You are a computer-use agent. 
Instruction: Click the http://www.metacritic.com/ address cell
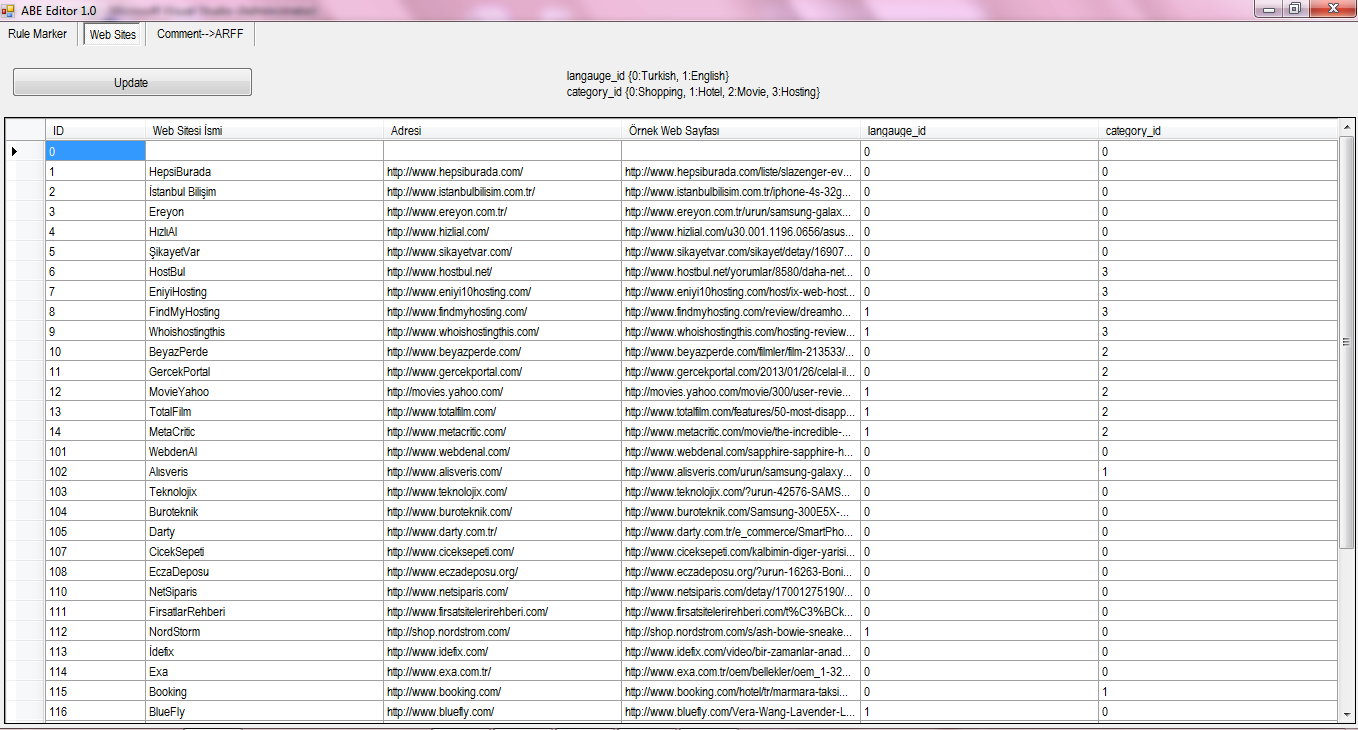[x=502, y=431]
